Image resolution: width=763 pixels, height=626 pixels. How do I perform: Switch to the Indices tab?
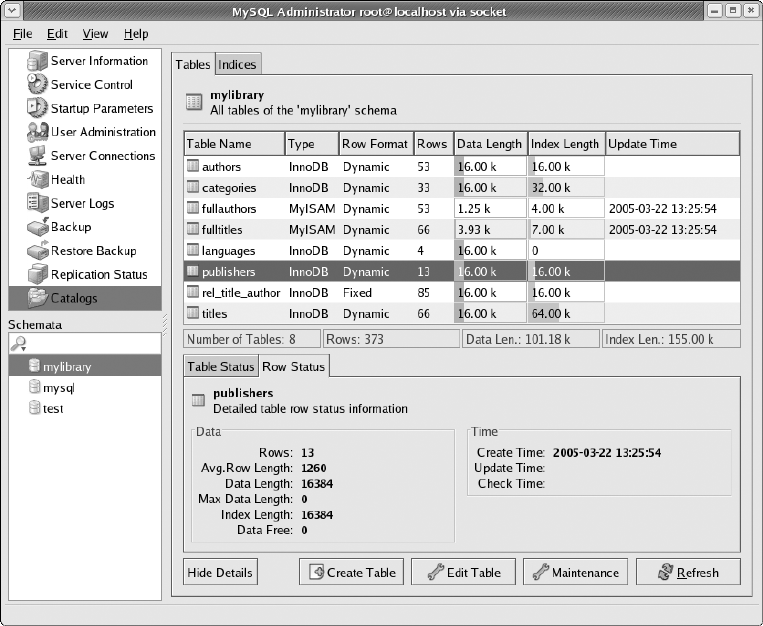237,64
